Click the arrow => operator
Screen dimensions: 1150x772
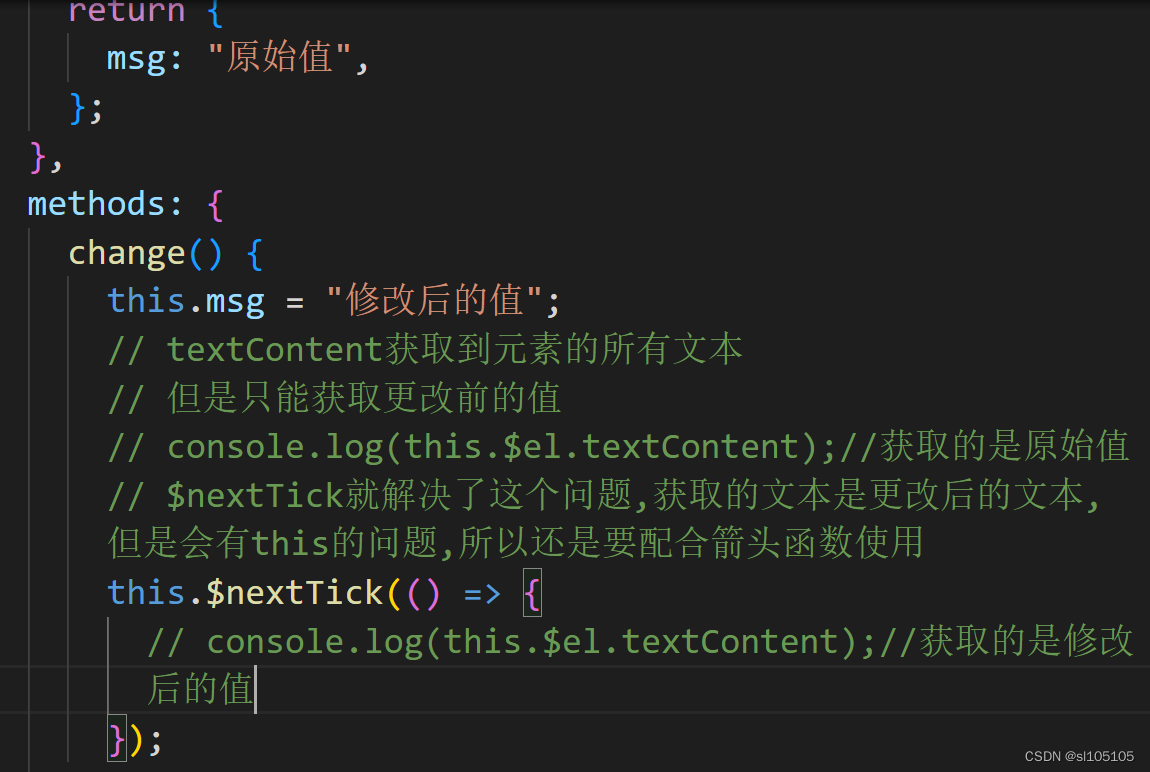482,592
